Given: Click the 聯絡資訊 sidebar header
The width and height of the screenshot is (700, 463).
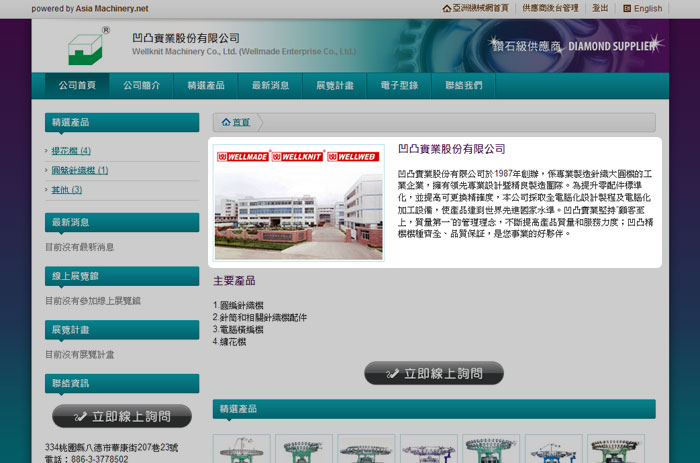Looking at the screenshot, I should pos(122,384).
